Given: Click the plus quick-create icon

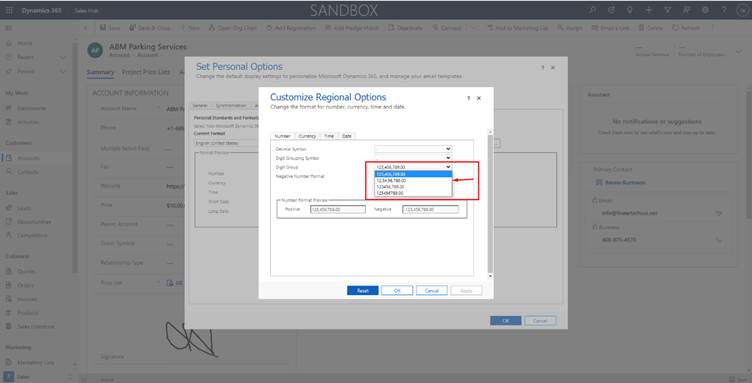Looking at the screenshot, I should (648, 10).
